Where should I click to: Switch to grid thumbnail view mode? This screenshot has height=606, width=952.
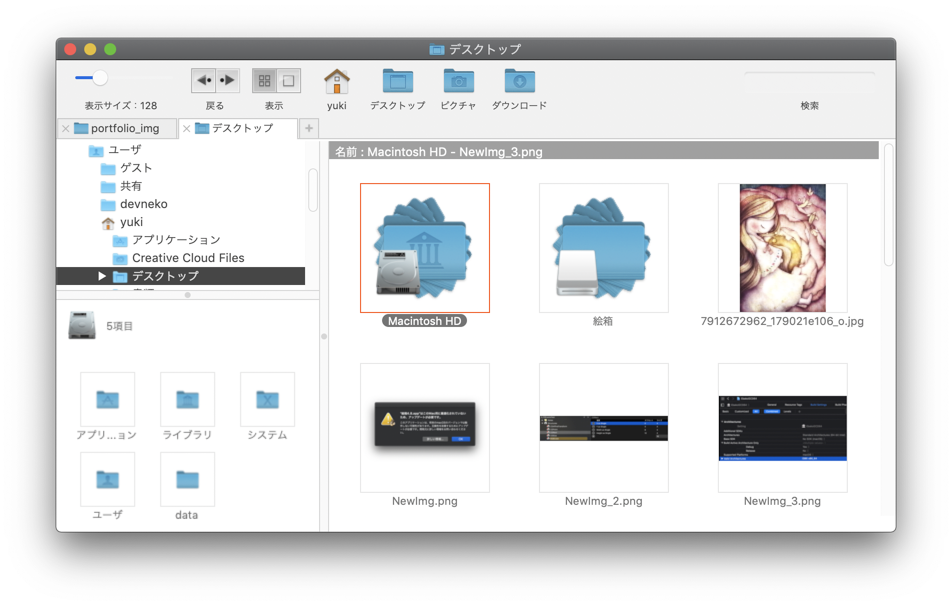coord(264,80)
